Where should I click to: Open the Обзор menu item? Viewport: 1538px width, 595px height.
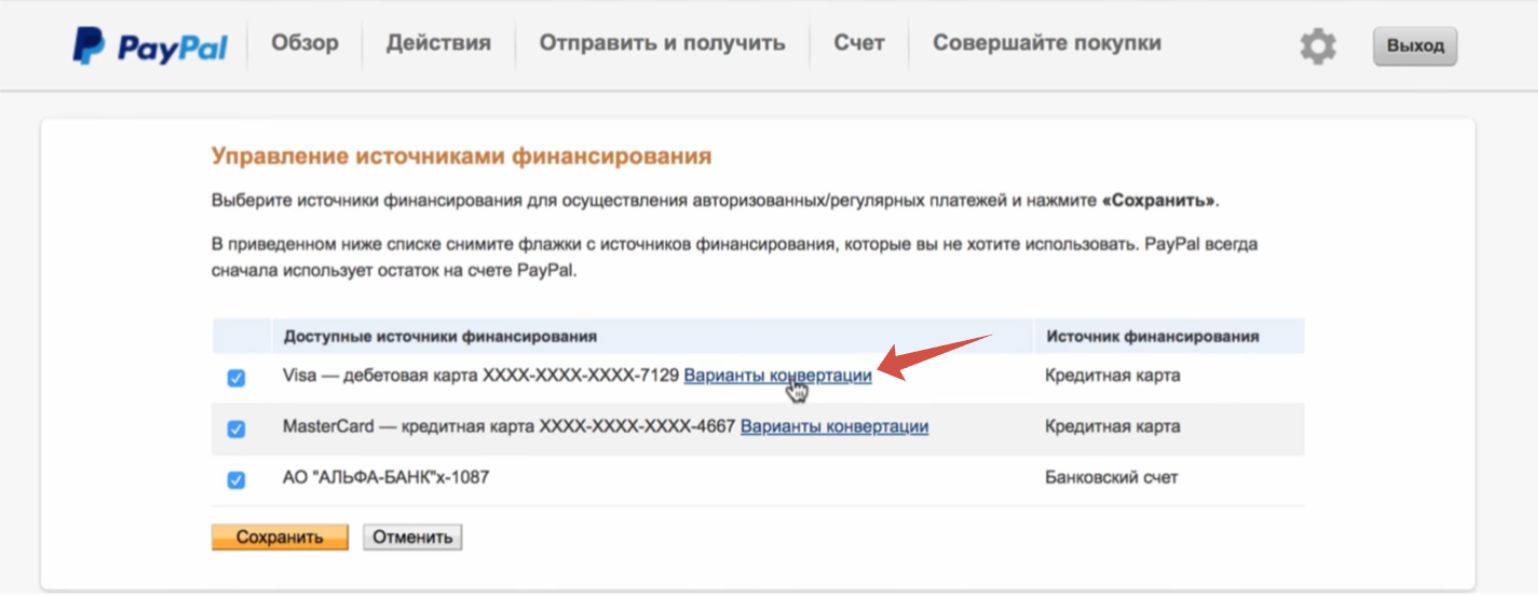point(305,44)
